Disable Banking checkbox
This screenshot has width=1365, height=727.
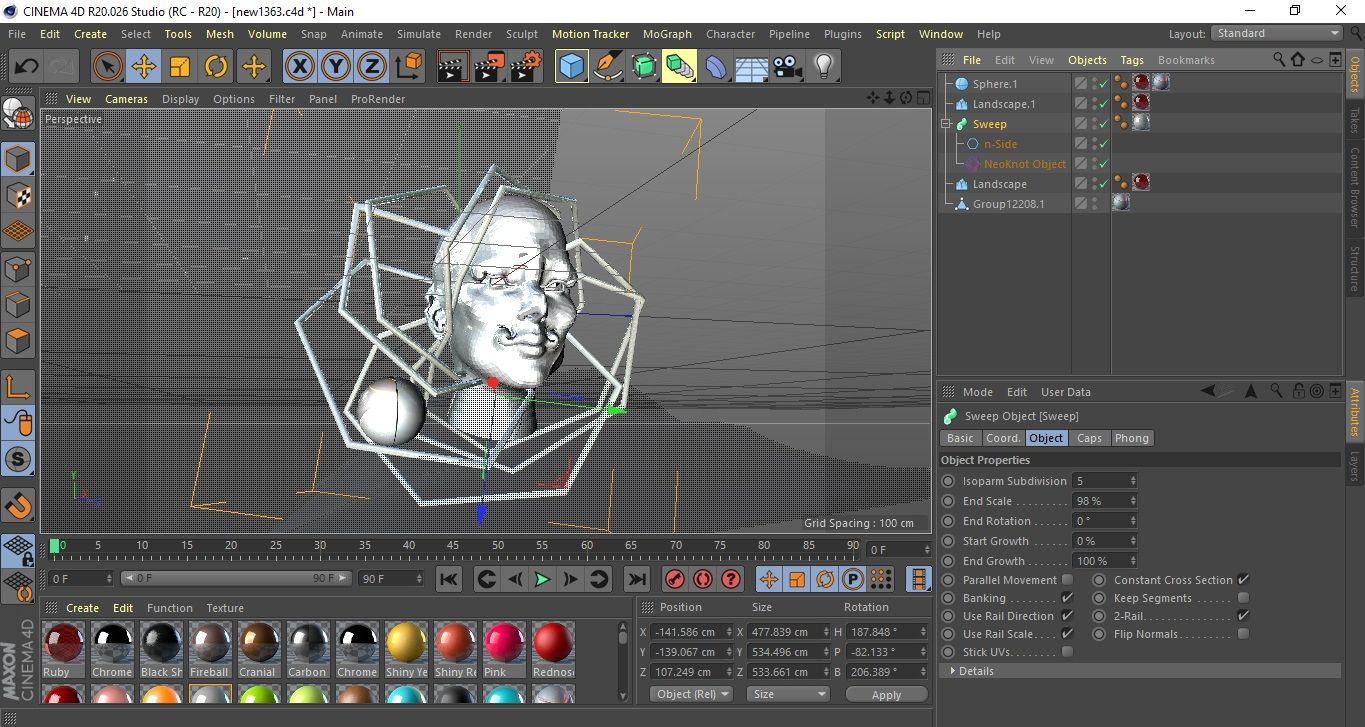[x=1067, y=598]
